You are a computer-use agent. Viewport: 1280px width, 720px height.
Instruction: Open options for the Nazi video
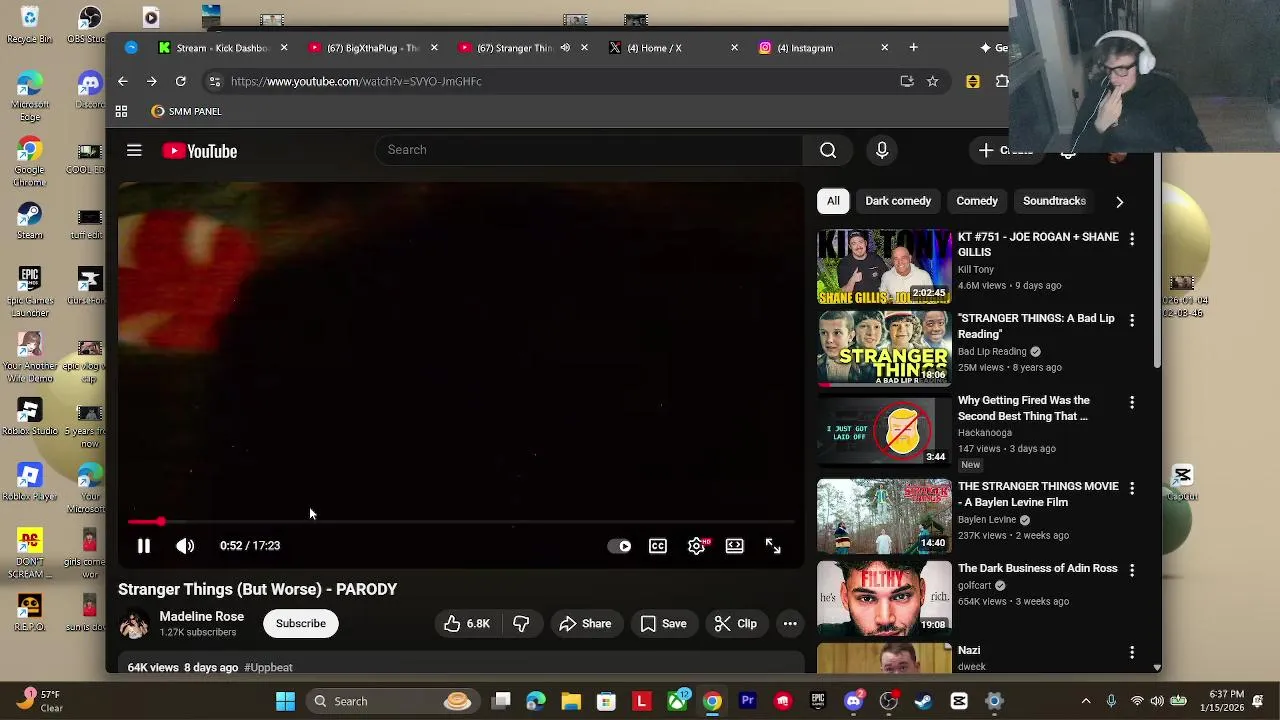pos(1132,652)
